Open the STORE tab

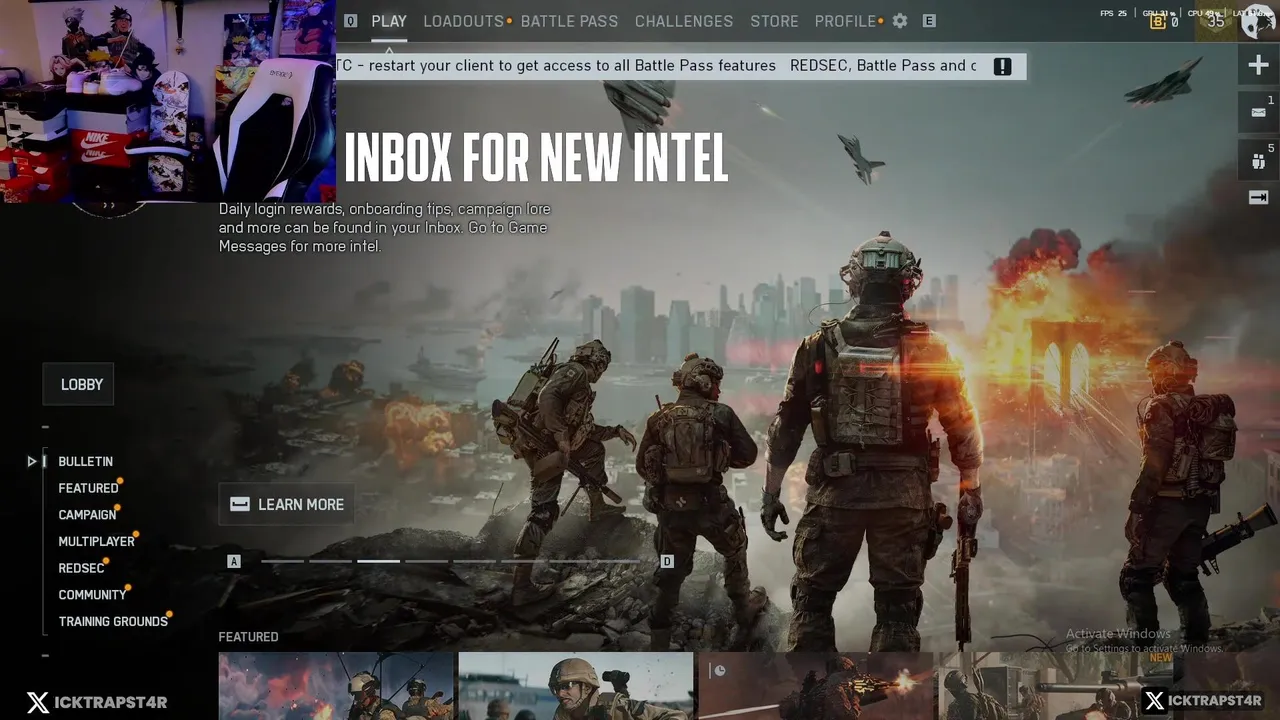point(774,21)
